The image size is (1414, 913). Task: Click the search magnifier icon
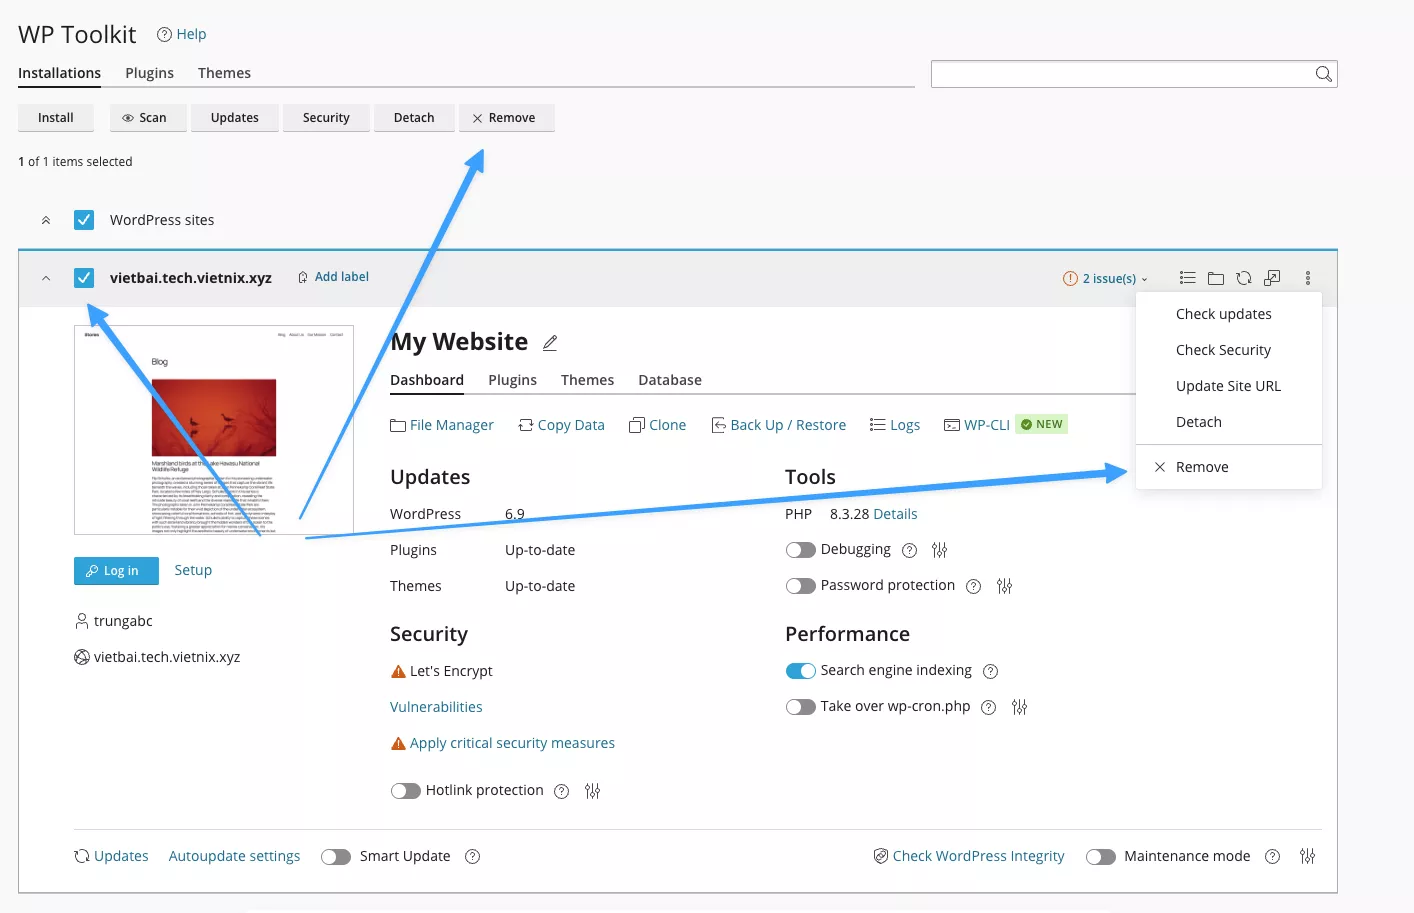(x=1323, y=74)
